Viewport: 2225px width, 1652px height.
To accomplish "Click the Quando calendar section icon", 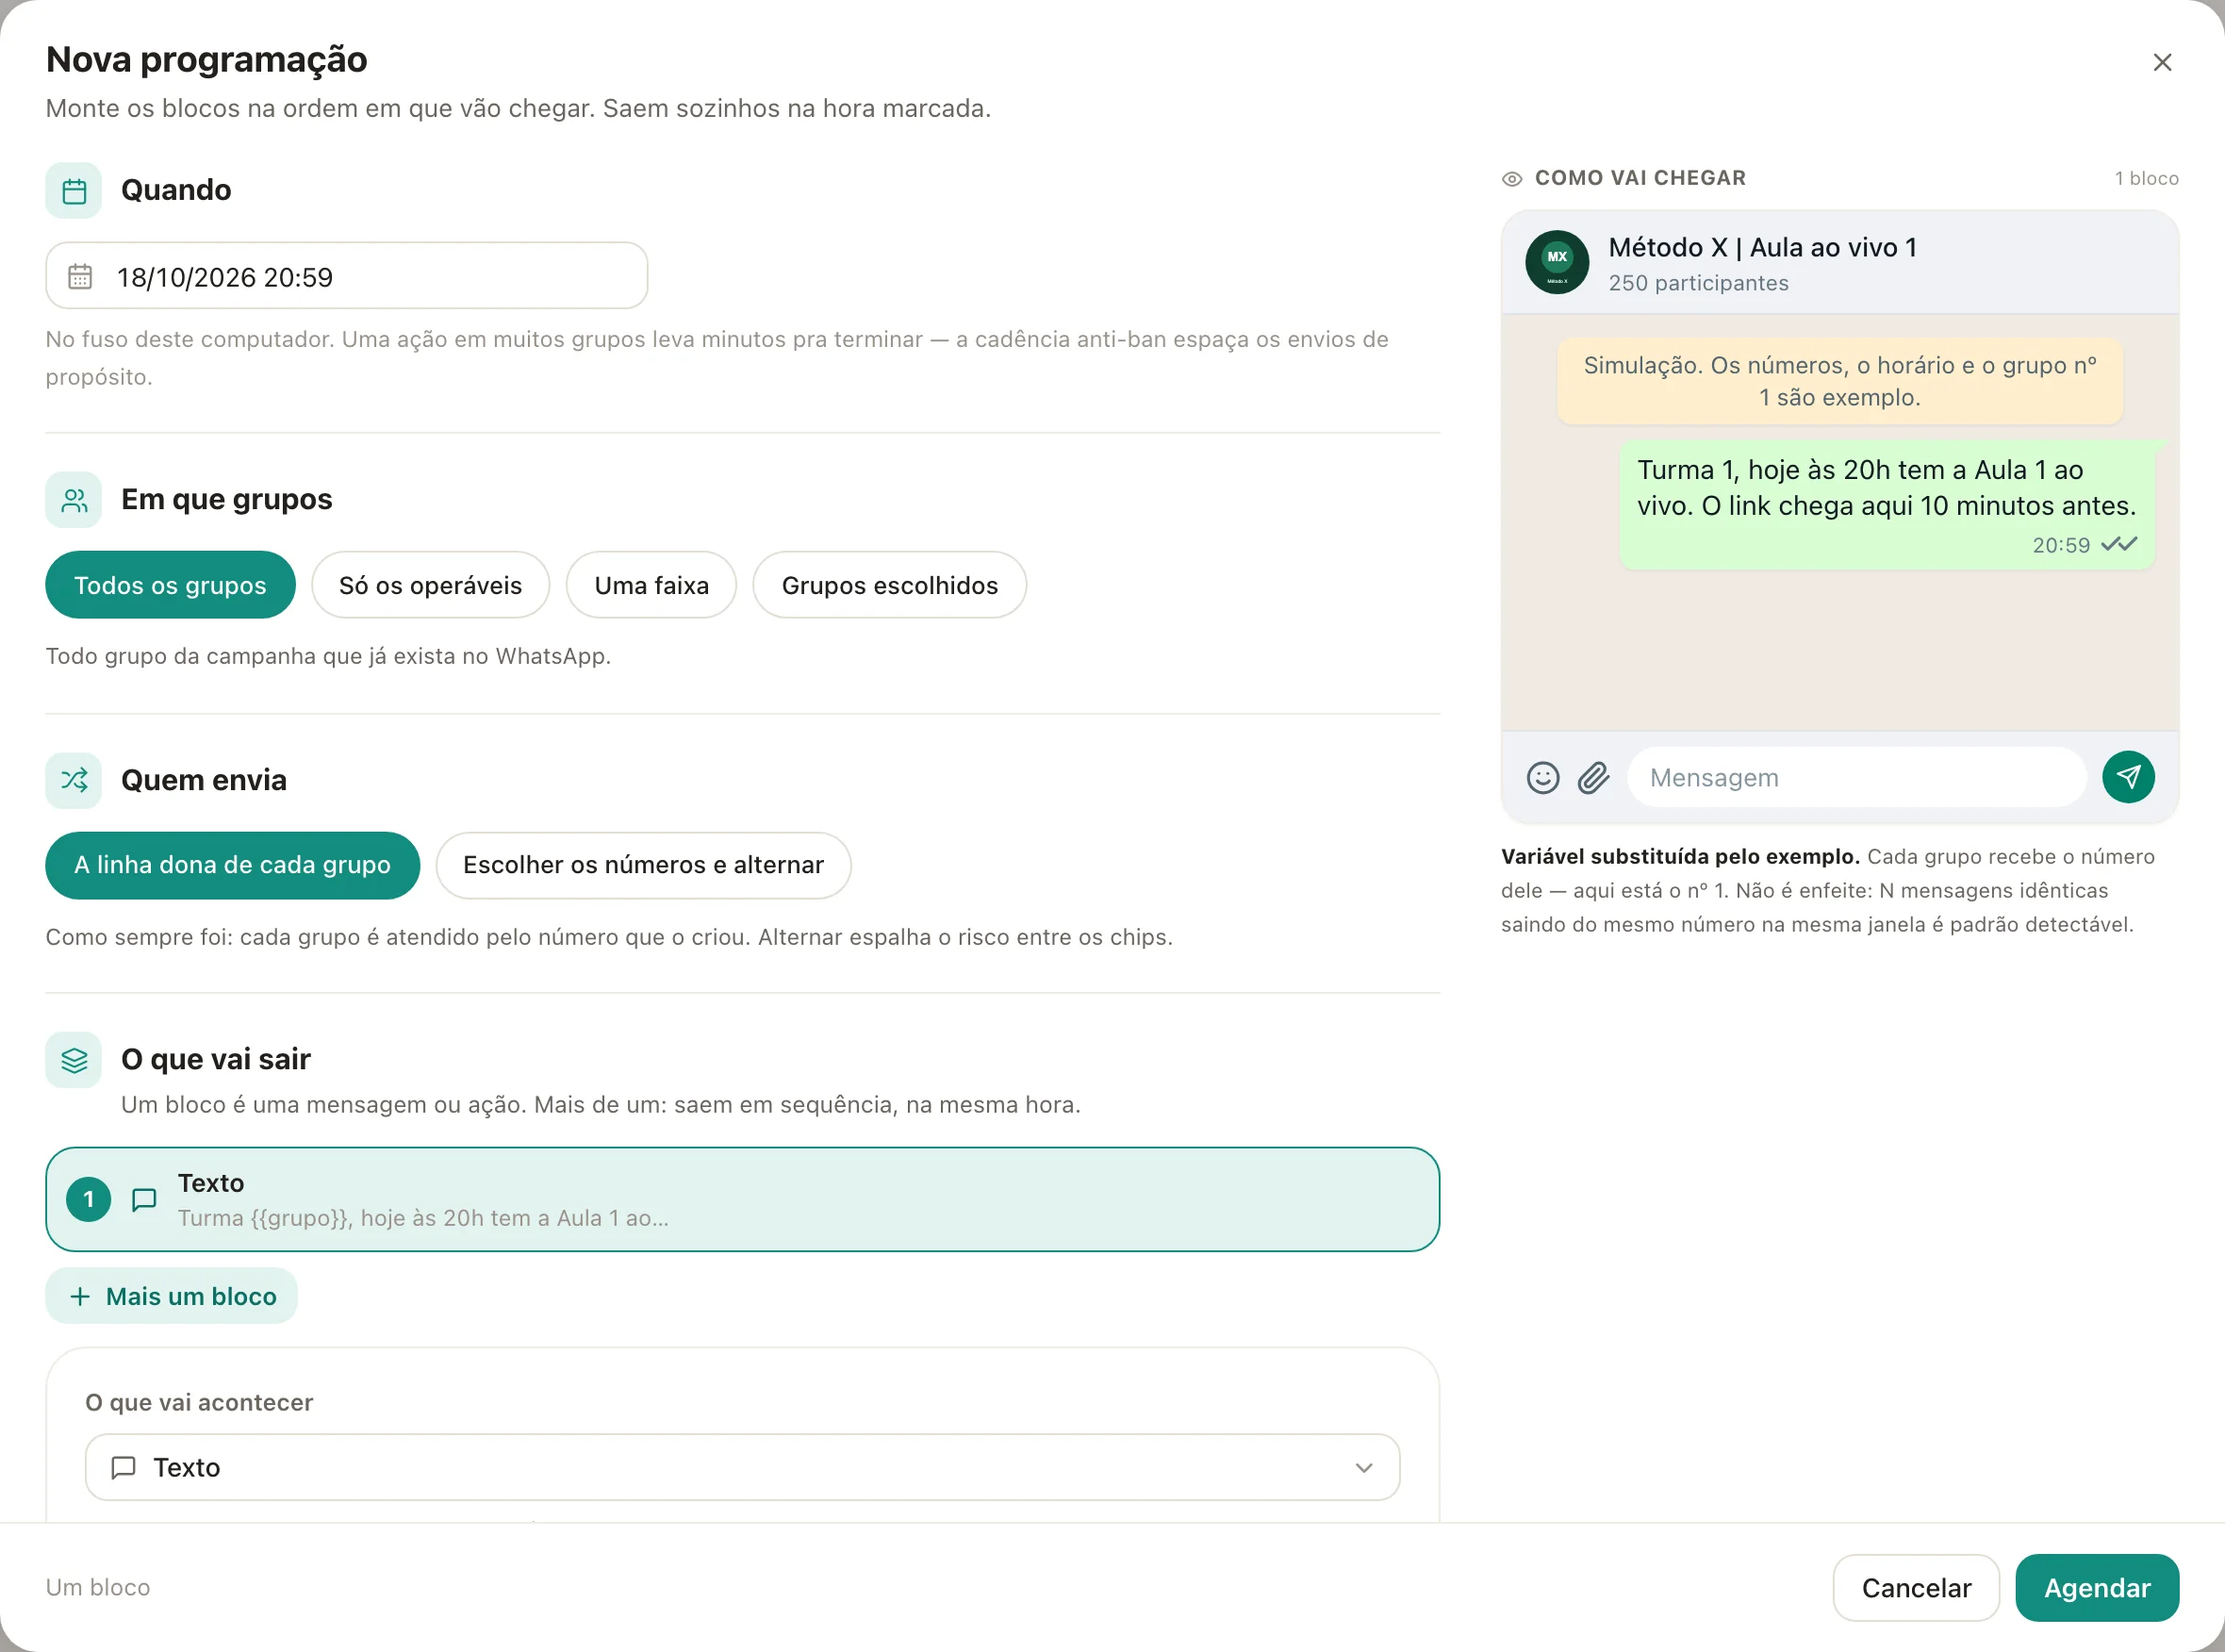I will coord(74,191).
